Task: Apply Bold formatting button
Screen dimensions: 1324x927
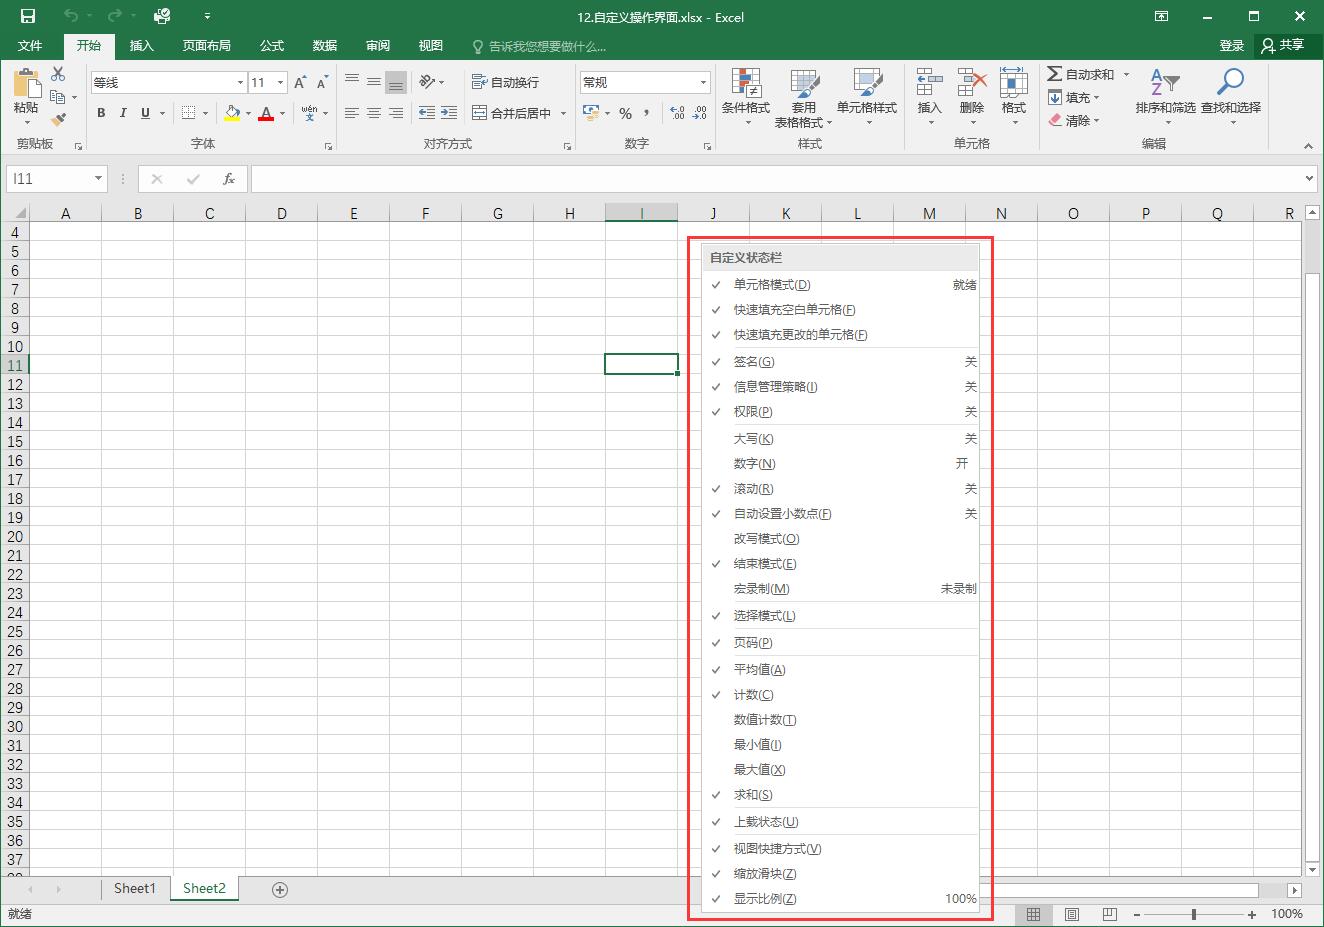Action: click(101, 113)
